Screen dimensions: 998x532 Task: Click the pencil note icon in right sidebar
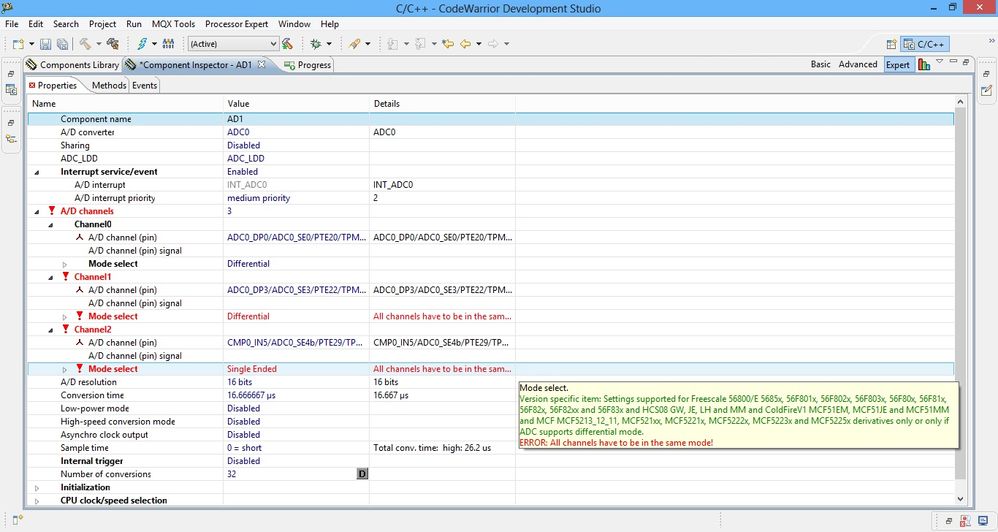986,90
